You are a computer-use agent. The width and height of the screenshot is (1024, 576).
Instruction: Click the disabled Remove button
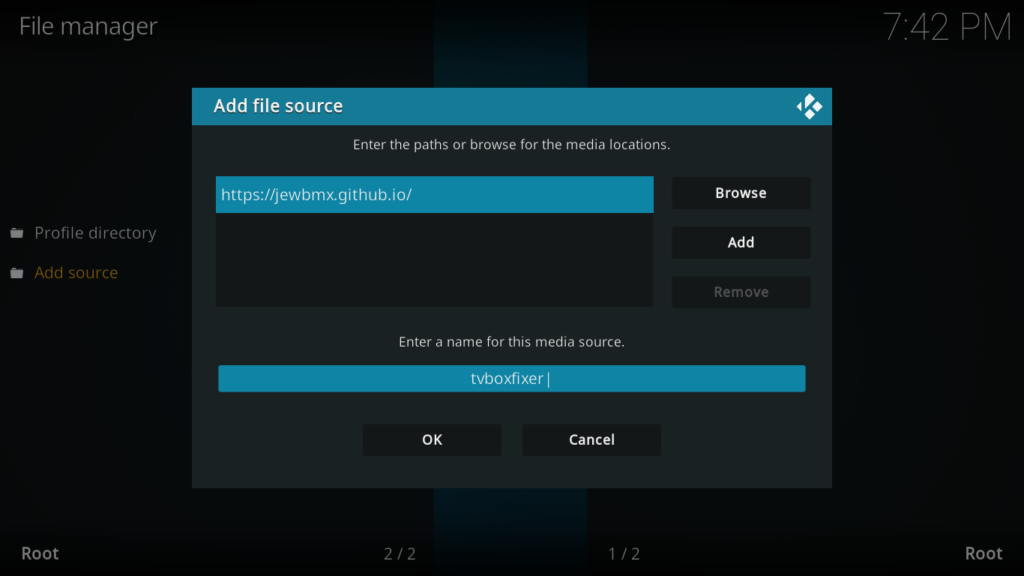click(x=740, y=292)
